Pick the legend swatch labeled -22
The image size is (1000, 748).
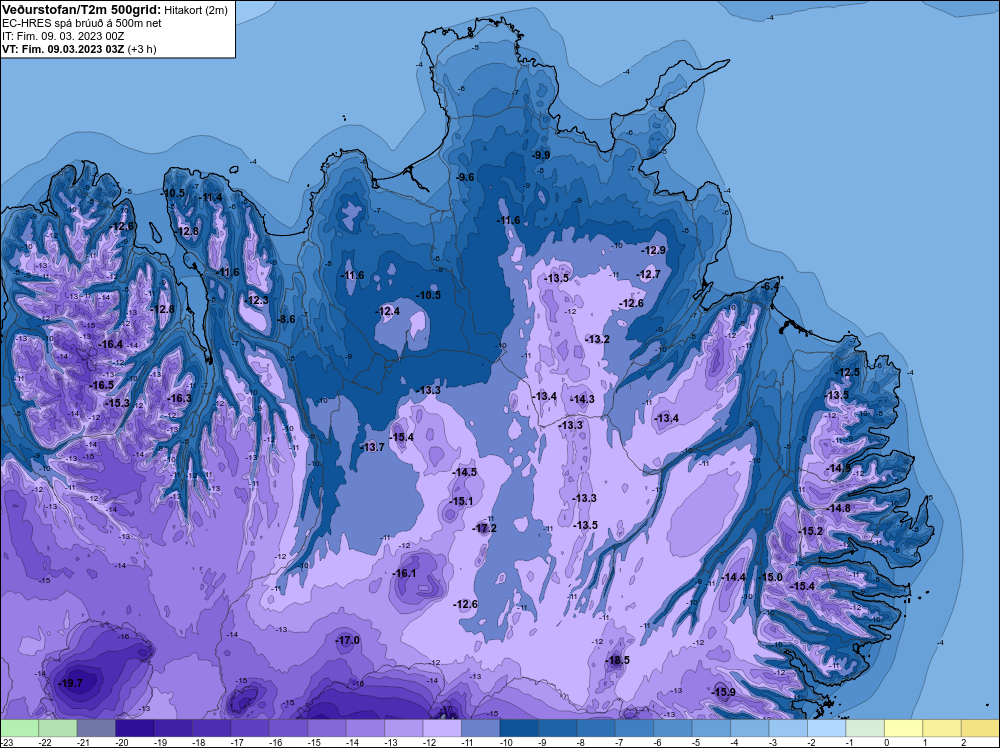pyautogui.click(x=57, y=728)
